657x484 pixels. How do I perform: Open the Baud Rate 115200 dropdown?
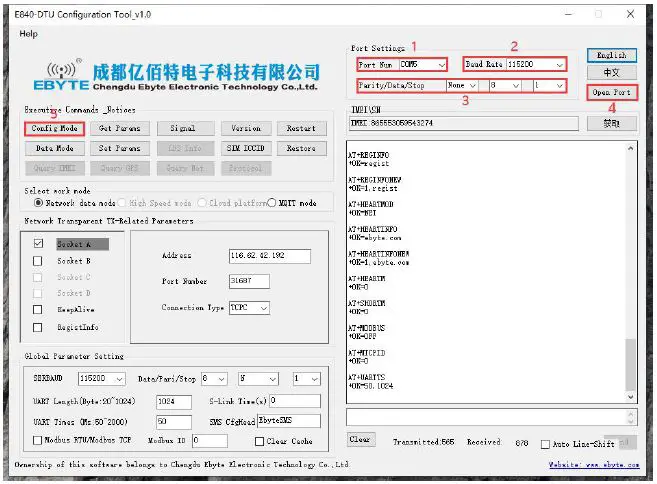(x=535, y=65)
